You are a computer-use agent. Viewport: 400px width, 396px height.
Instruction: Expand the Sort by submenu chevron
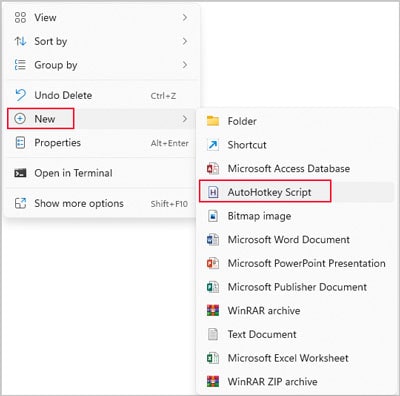pyautogui.click(x=185, y=41)
